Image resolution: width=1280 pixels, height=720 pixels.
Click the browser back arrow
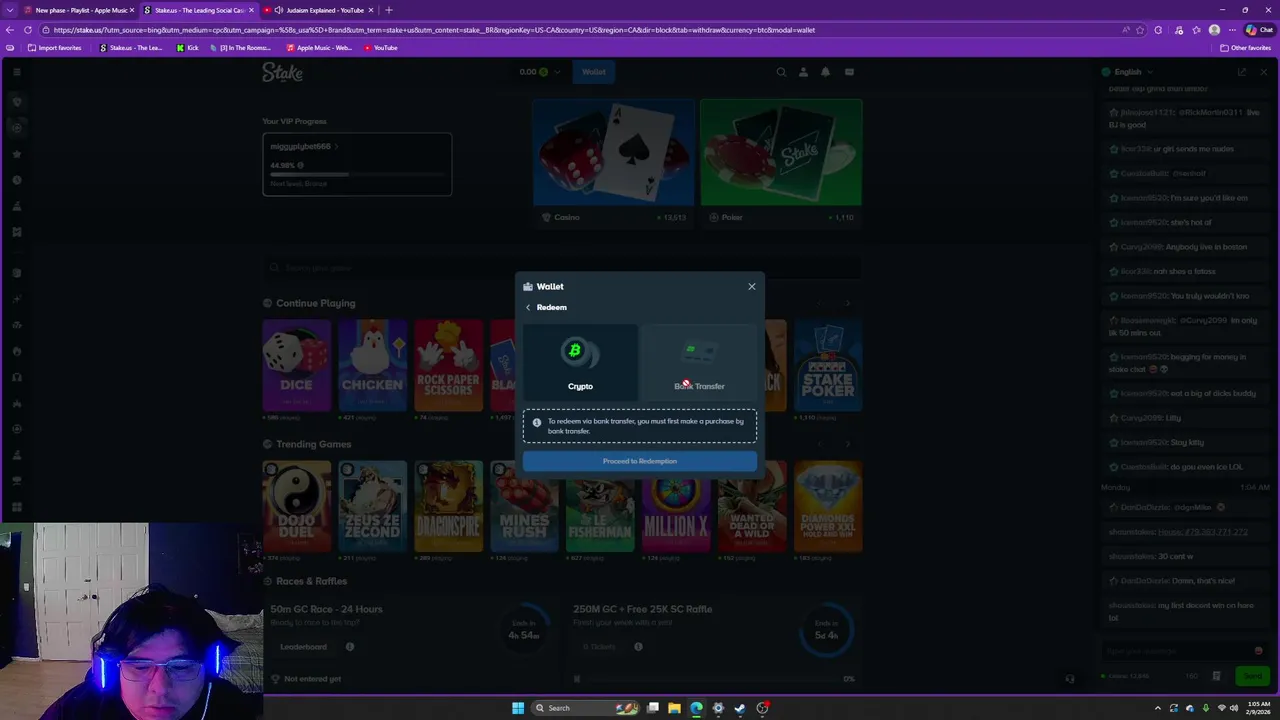pos(10,30)
